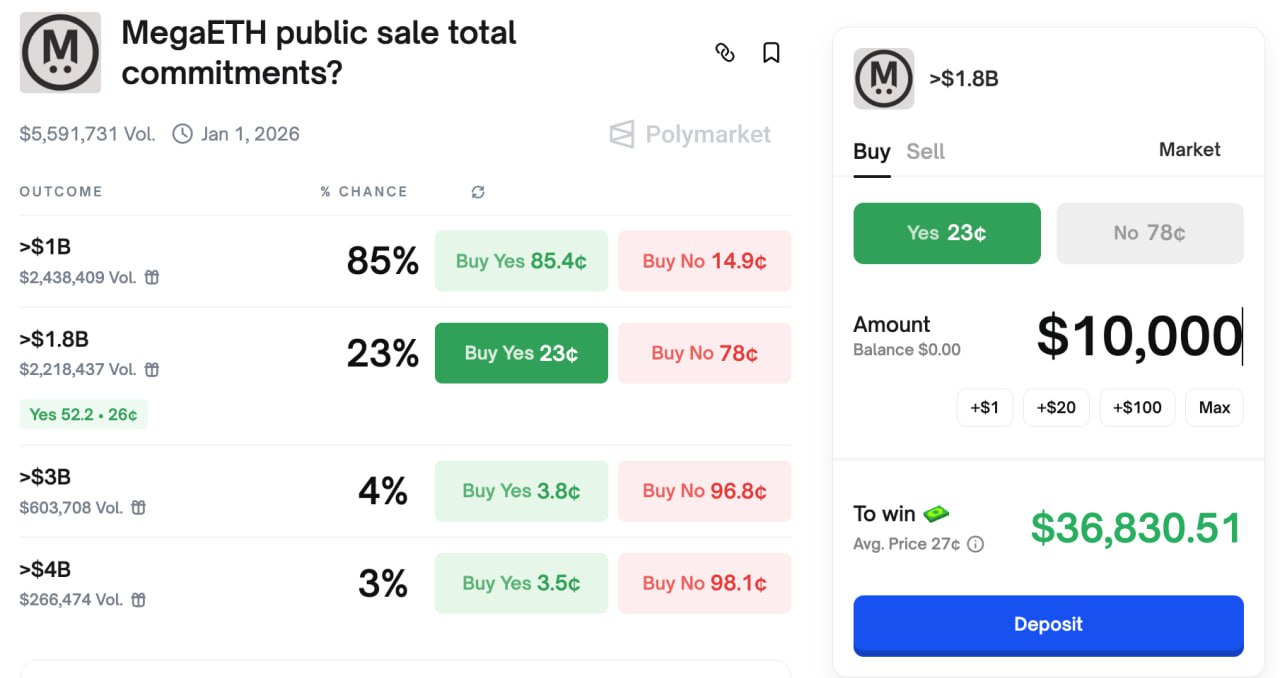Click the Max amount button
Viewport: 1280px width, 678px height.
[x=1214, y=408]
